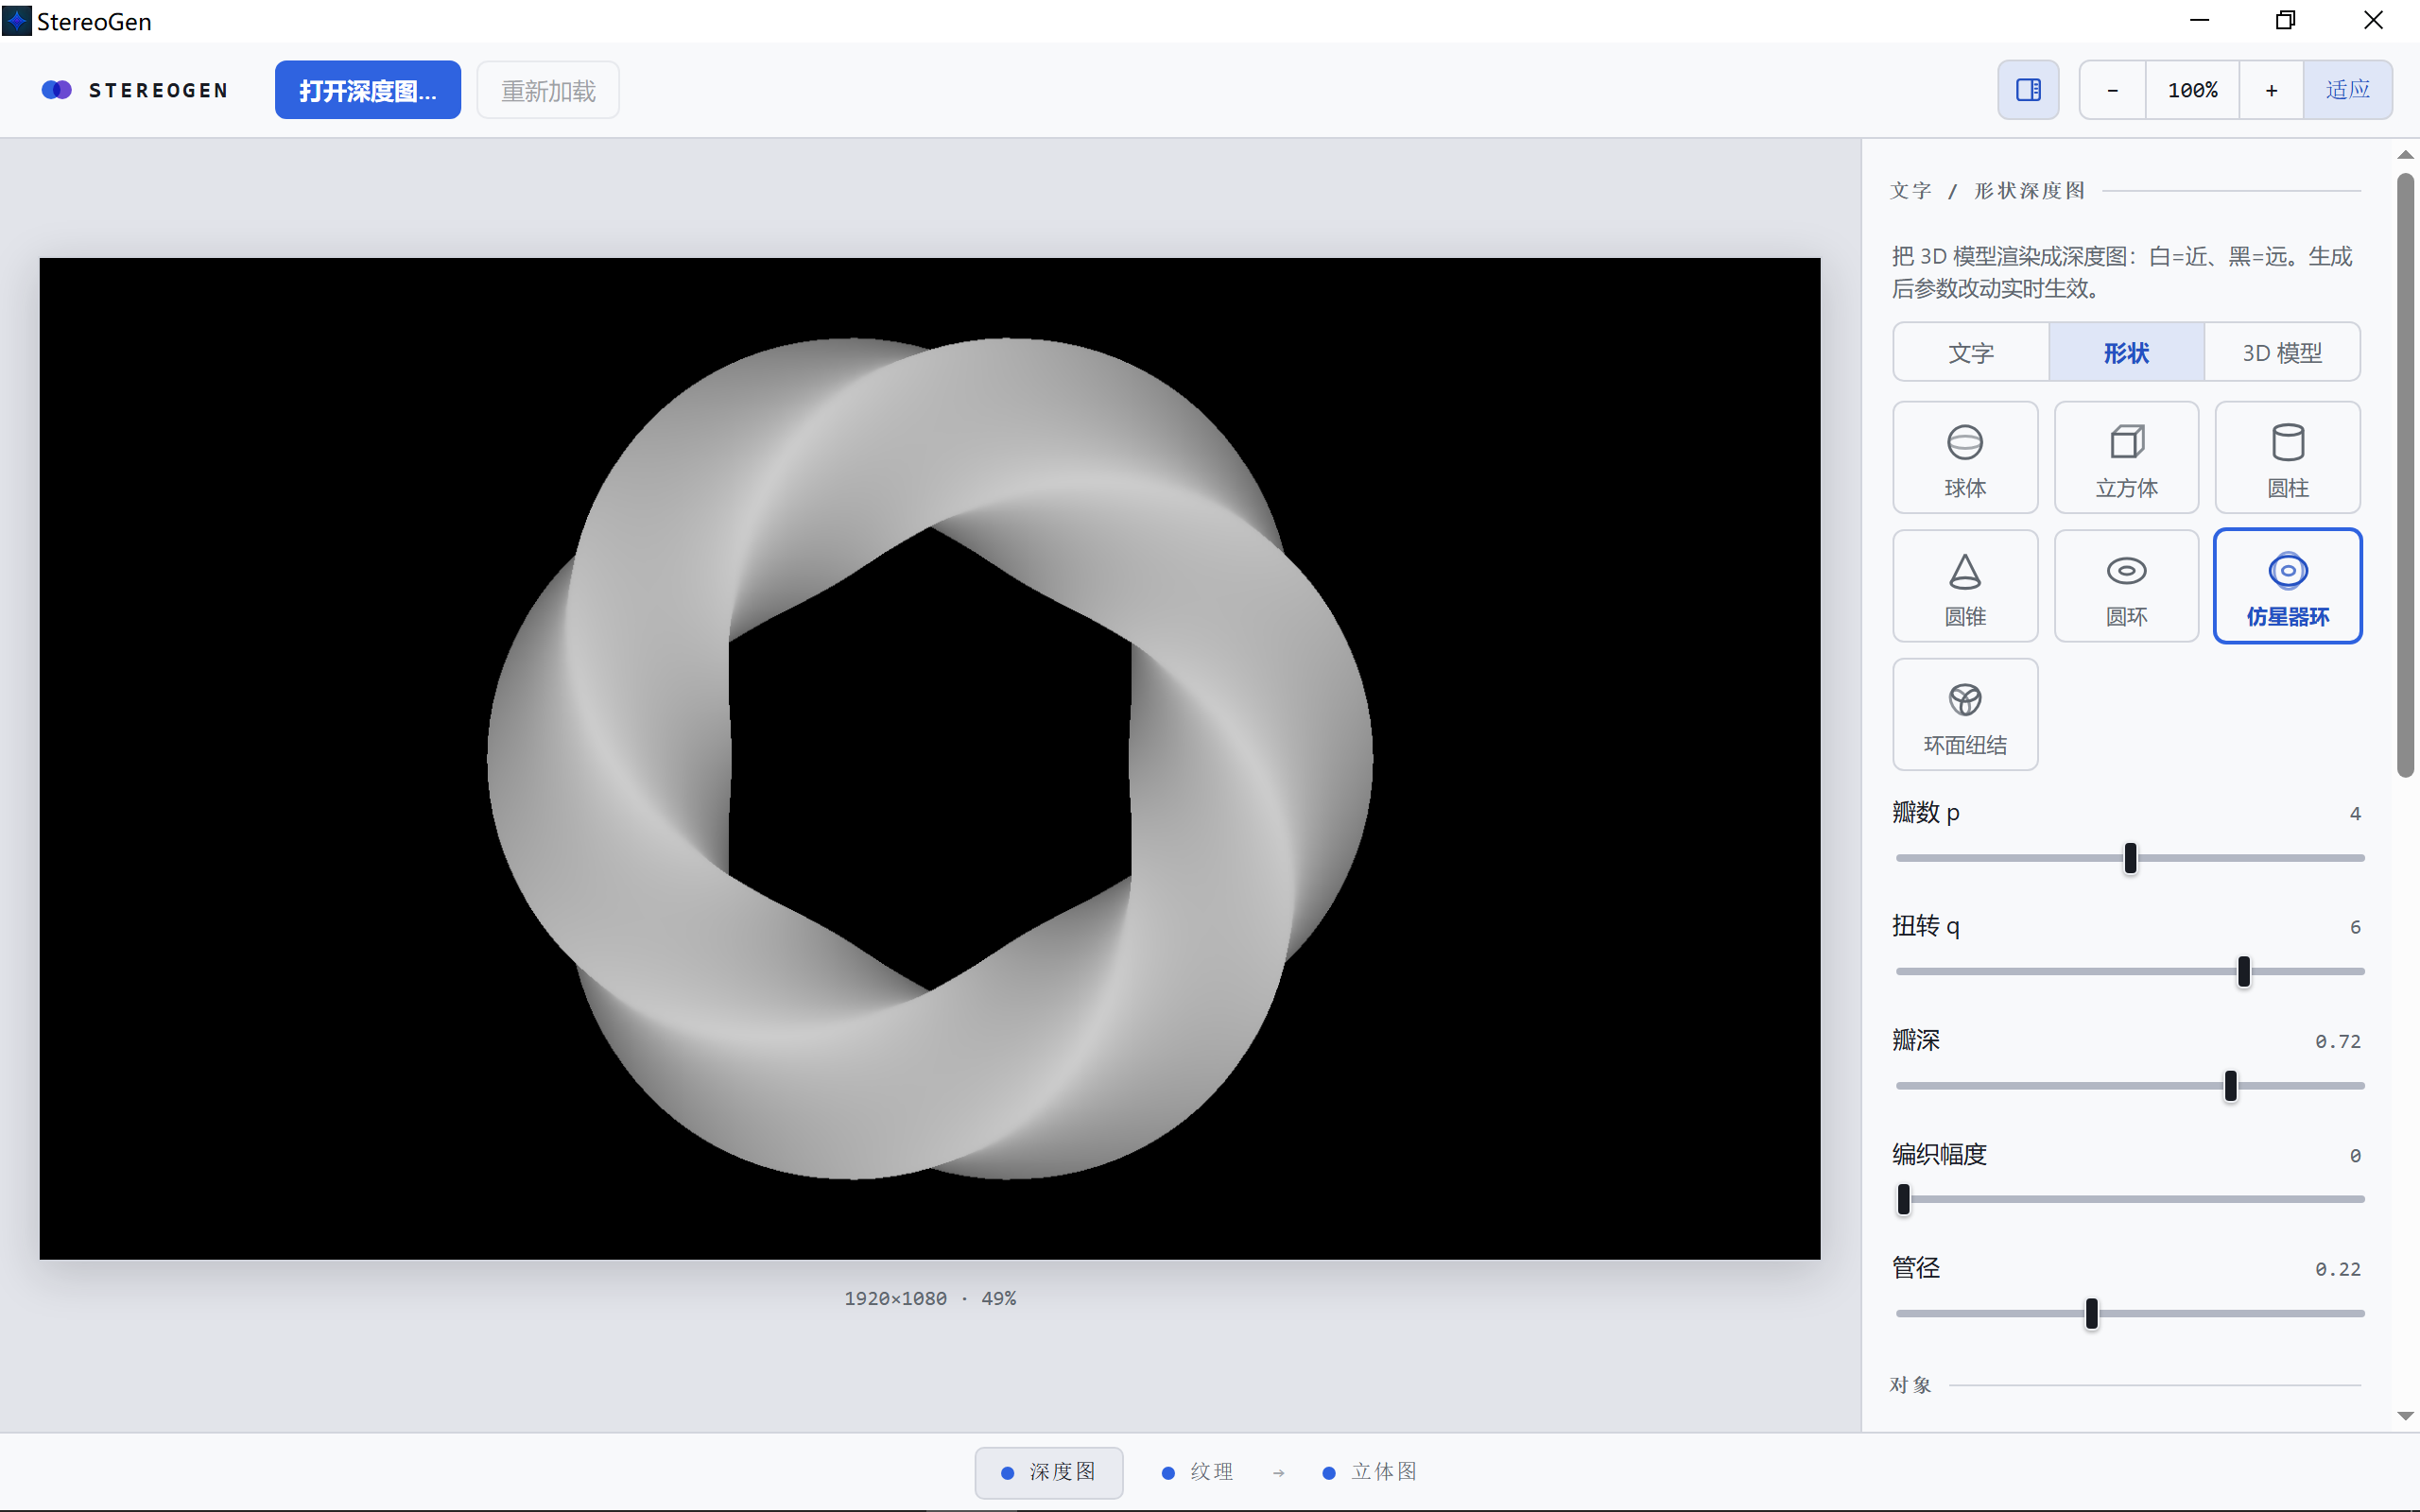Click the 文字 / 形状深度图 section heading
Viewport: 2420px width, 1512px height.
[1987, 190]
